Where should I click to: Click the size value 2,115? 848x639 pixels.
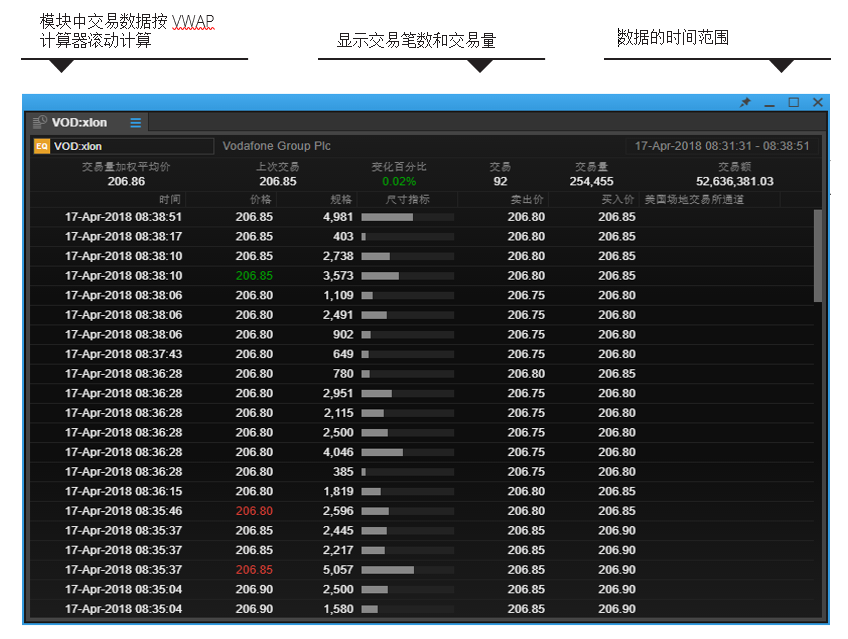338,413
